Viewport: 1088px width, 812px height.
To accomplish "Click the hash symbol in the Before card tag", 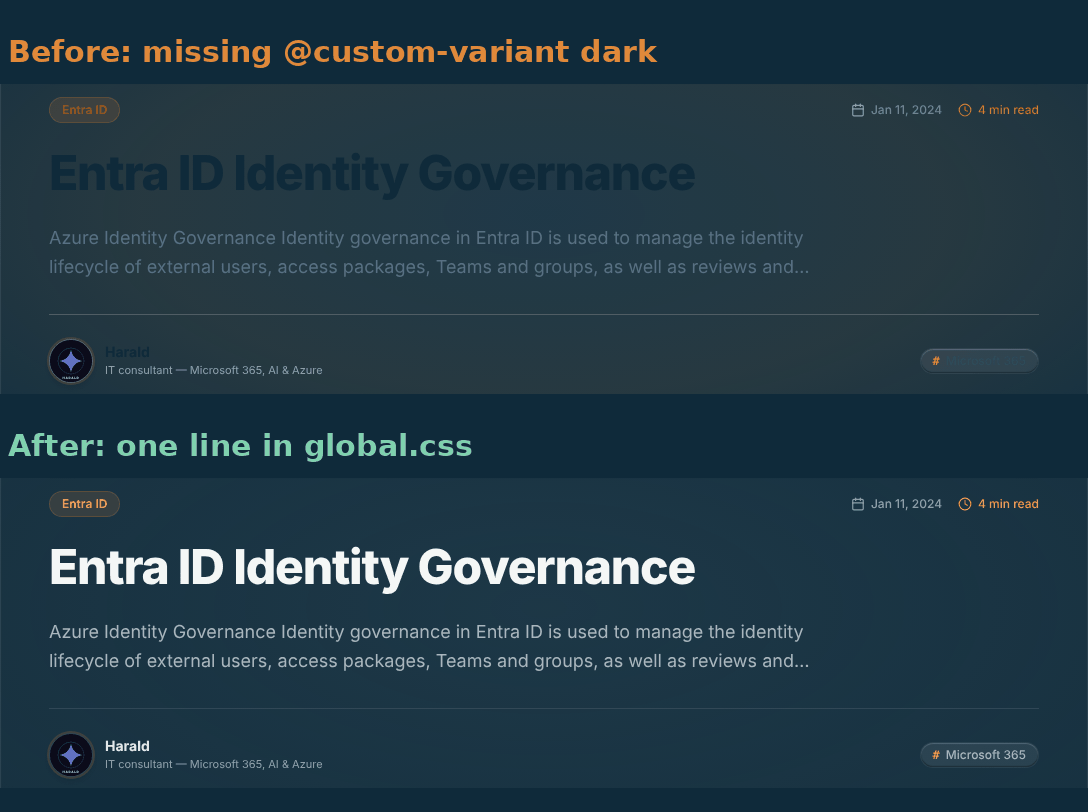I will [x=935, y=361].
